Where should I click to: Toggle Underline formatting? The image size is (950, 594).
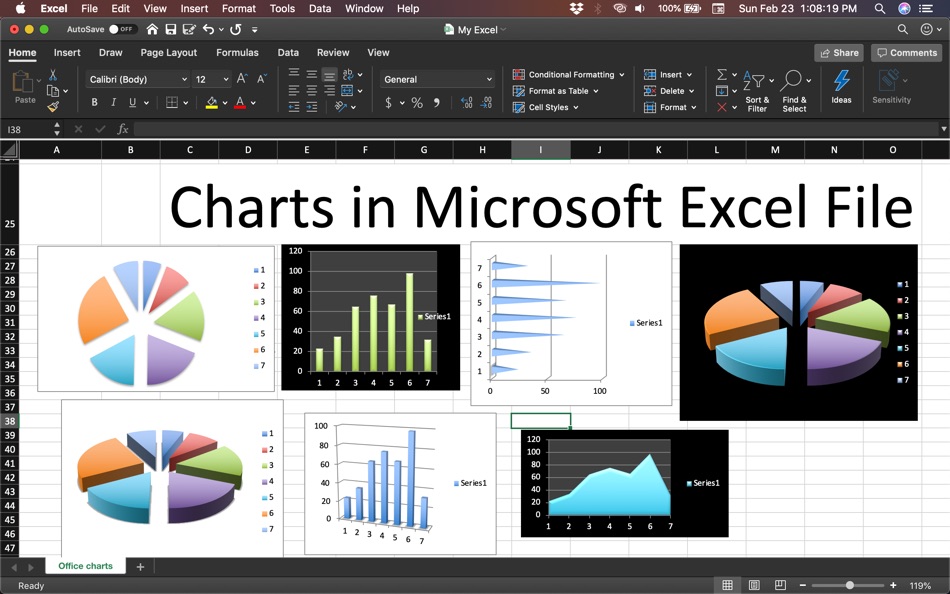pos(132,102)
